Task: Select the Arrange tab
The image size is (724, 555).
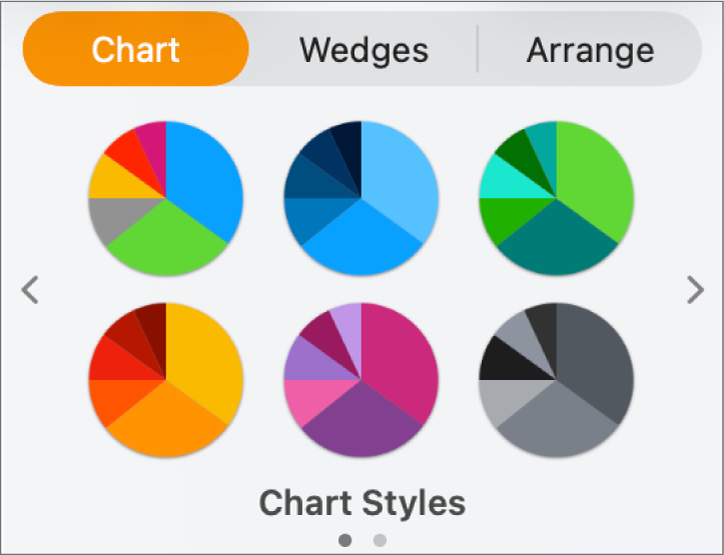Action: pyautogui.click(x=590, y=49)
